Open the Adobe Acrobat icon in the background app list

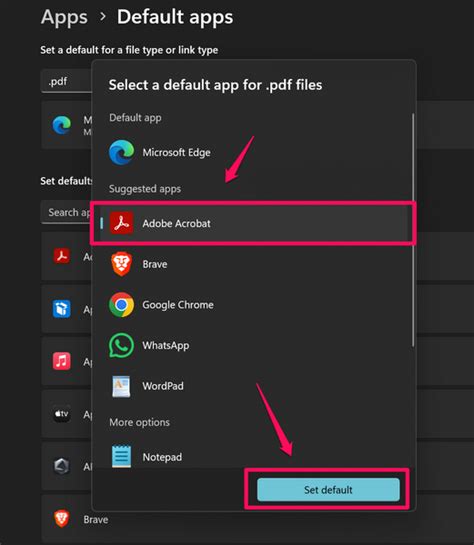(x=62, y=256)
